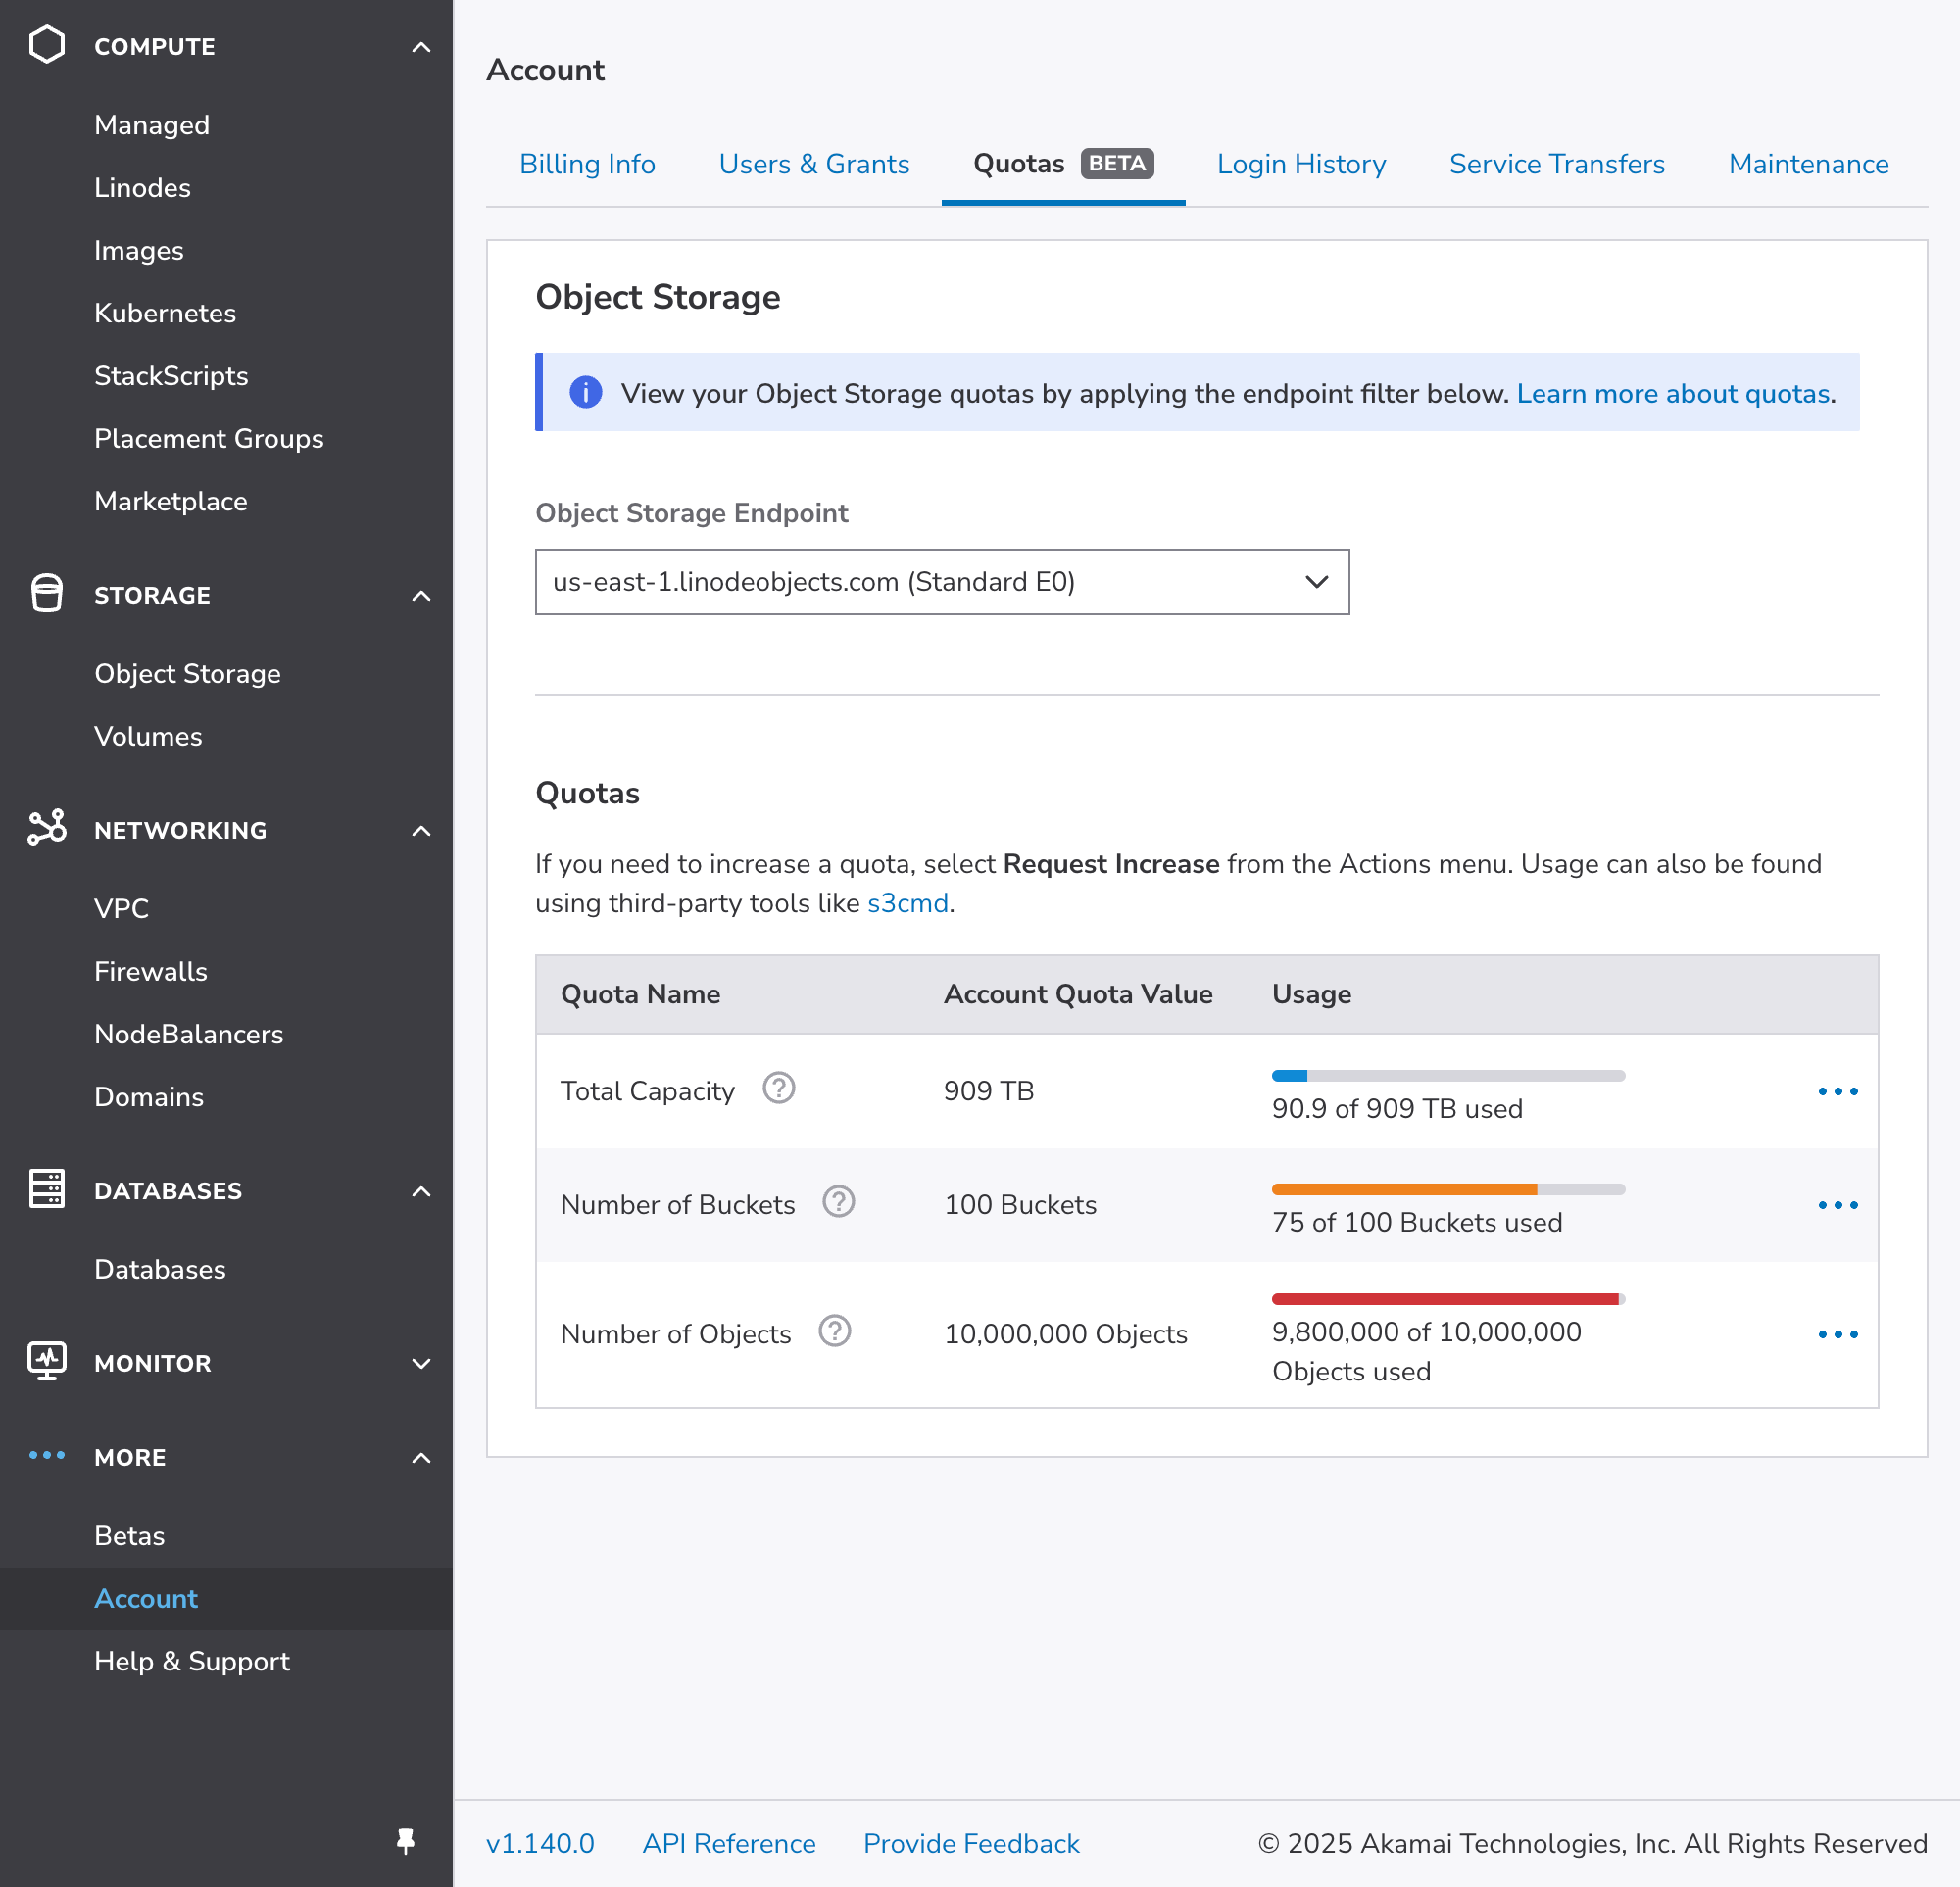
Task: Expand the Monitor section chevron
Action: point(421,1363)
